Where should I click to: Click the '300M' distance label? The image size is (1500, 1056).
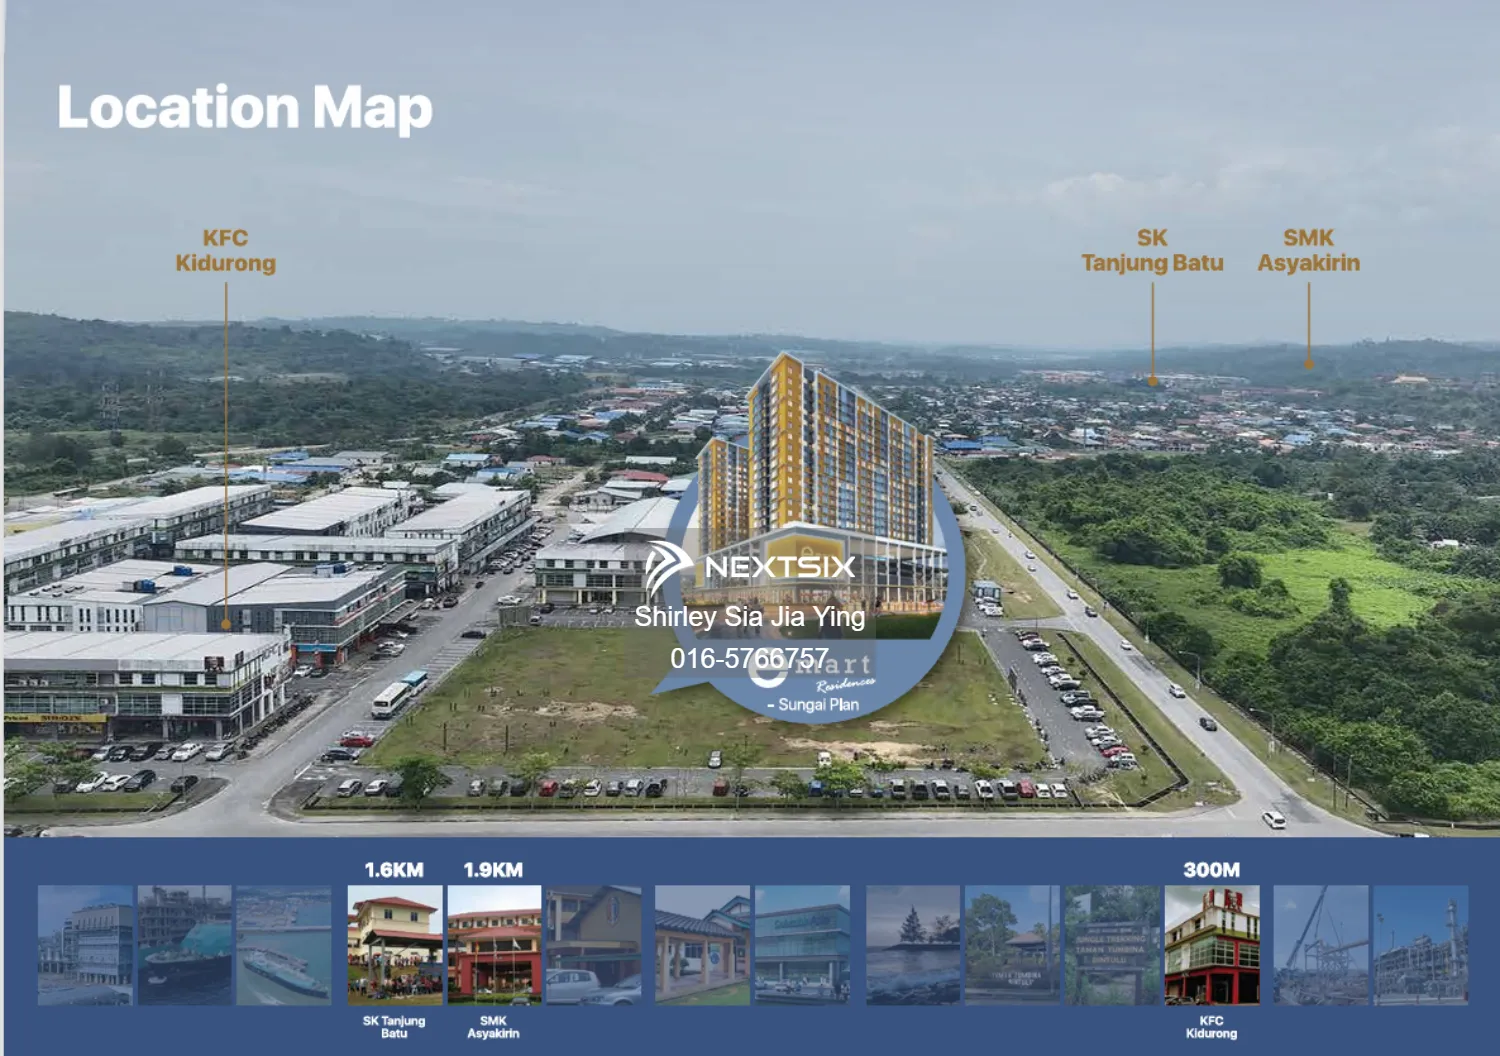[1212, 871]
